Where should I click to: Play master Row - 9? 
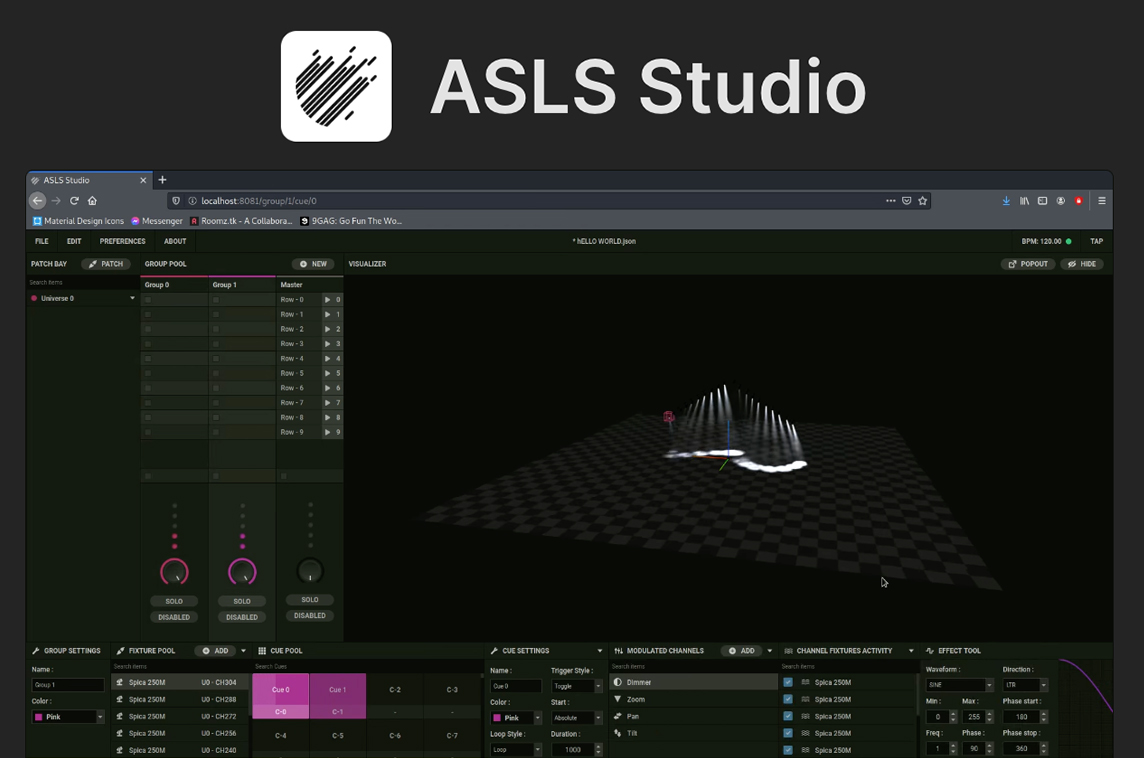pyautogui.click(x=328, y=432)
